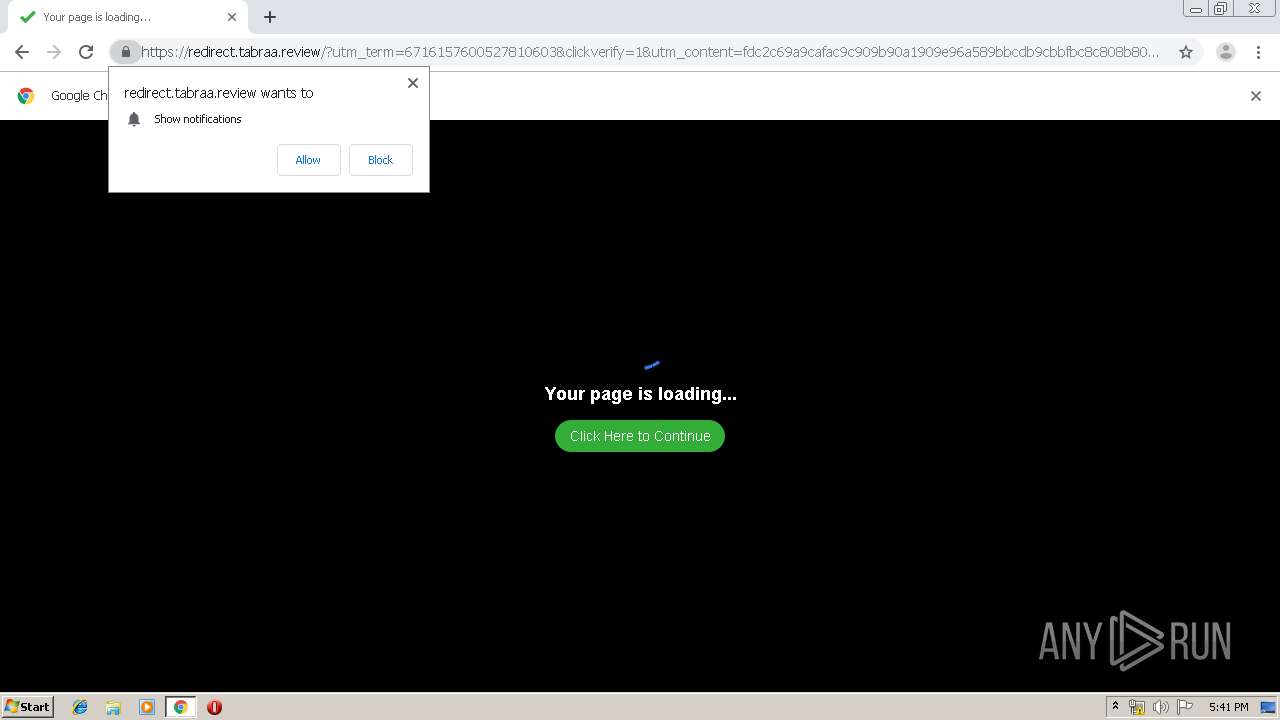Click the green 'Click Here to Continue' button
Image resolution: width=1280 pixels, height=720 pixels.
[x=640, y=436]
